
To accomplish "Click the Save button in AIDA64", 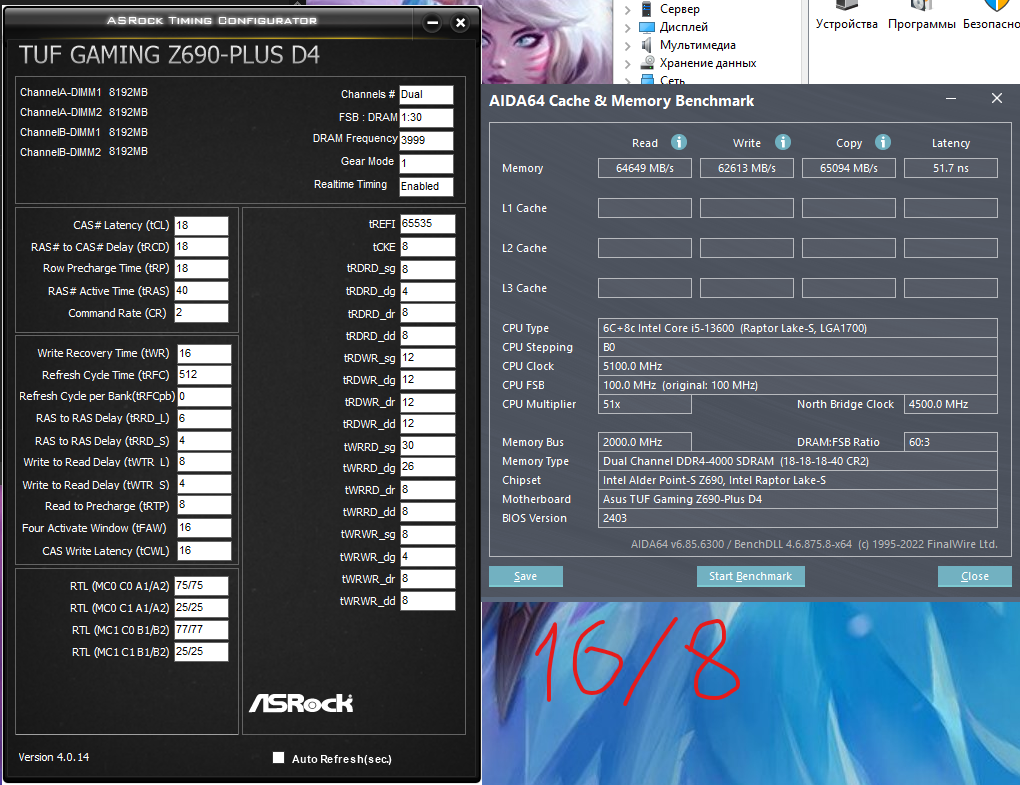I will 526,576.
